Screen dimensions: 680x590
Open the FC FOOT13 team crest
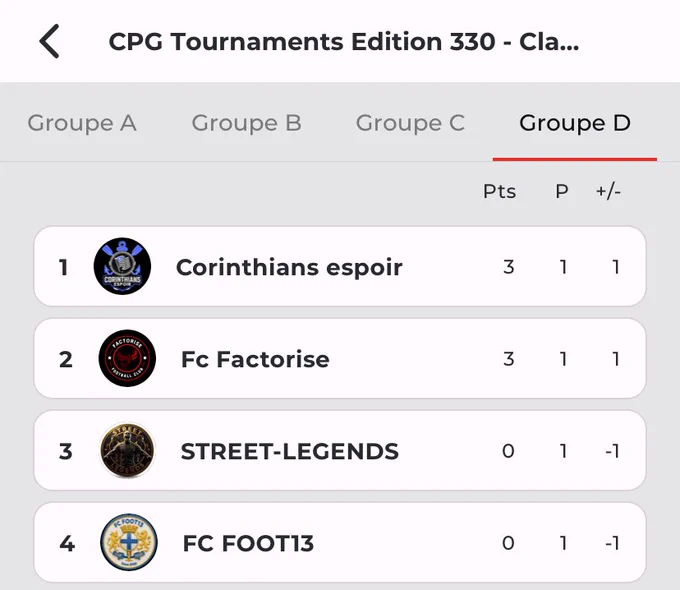point(129,542)
